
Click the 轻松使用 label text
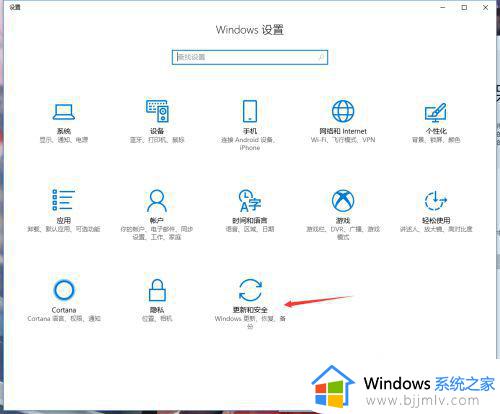point(436,220)
